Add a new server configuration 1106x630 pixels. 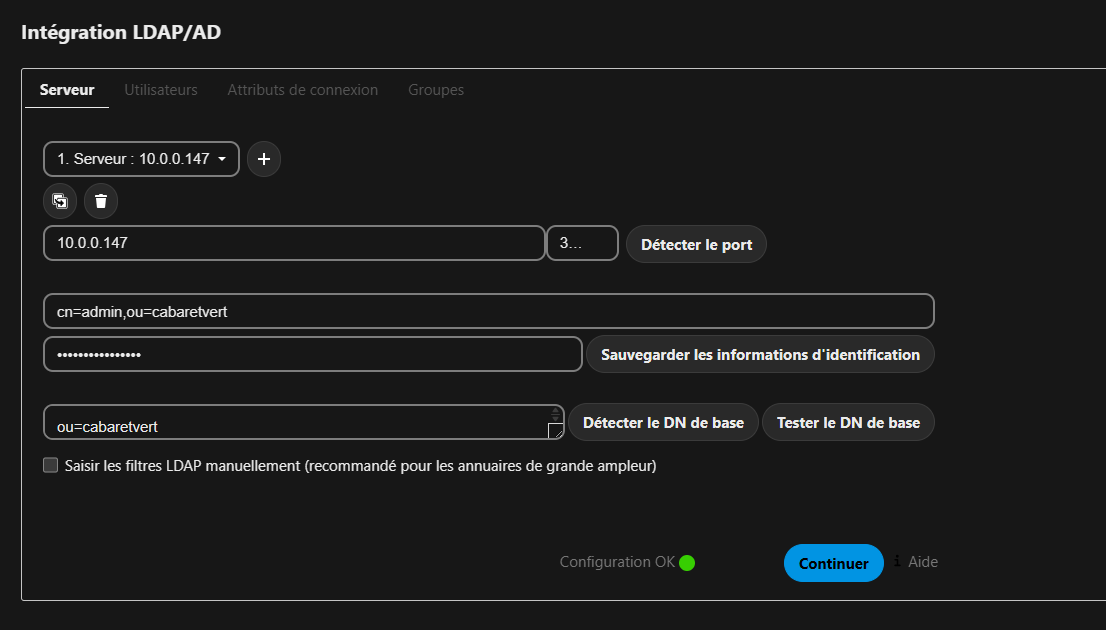tap(264, 159)
